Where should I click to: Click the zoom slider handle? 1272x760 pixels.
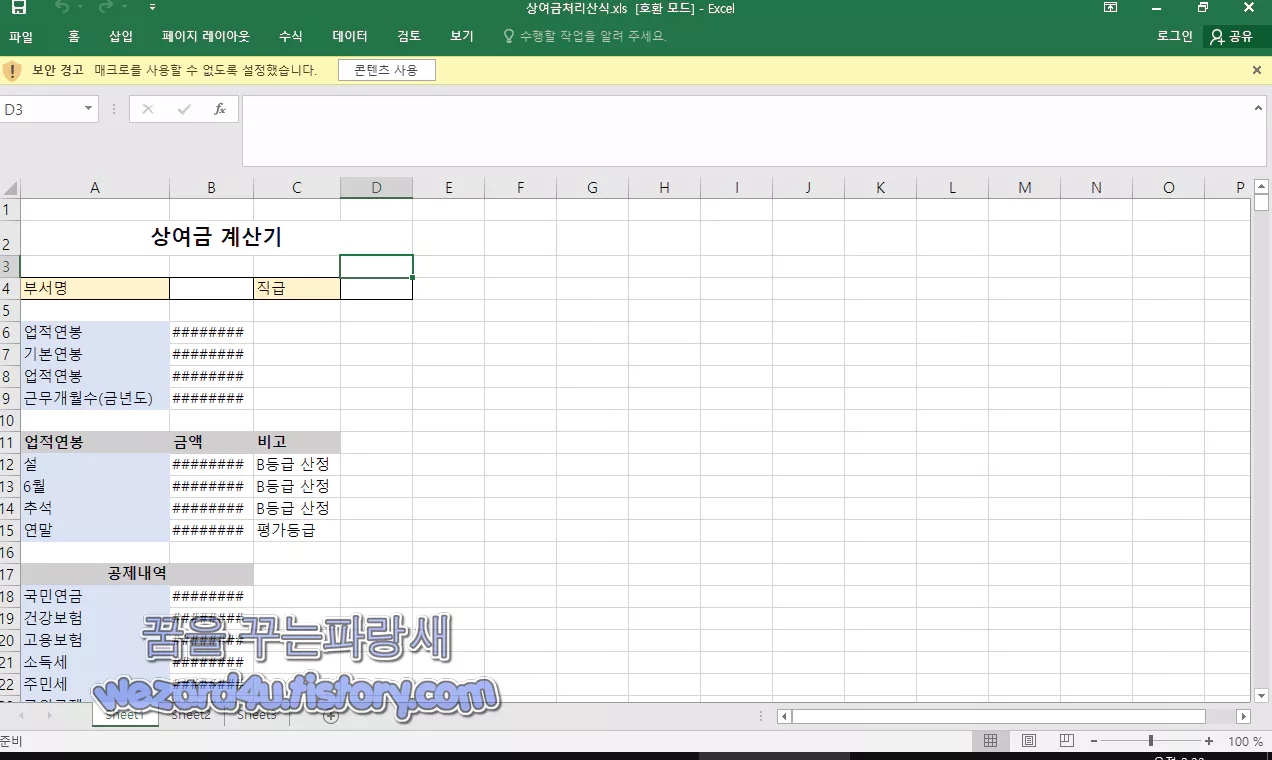coord(1151,741)
